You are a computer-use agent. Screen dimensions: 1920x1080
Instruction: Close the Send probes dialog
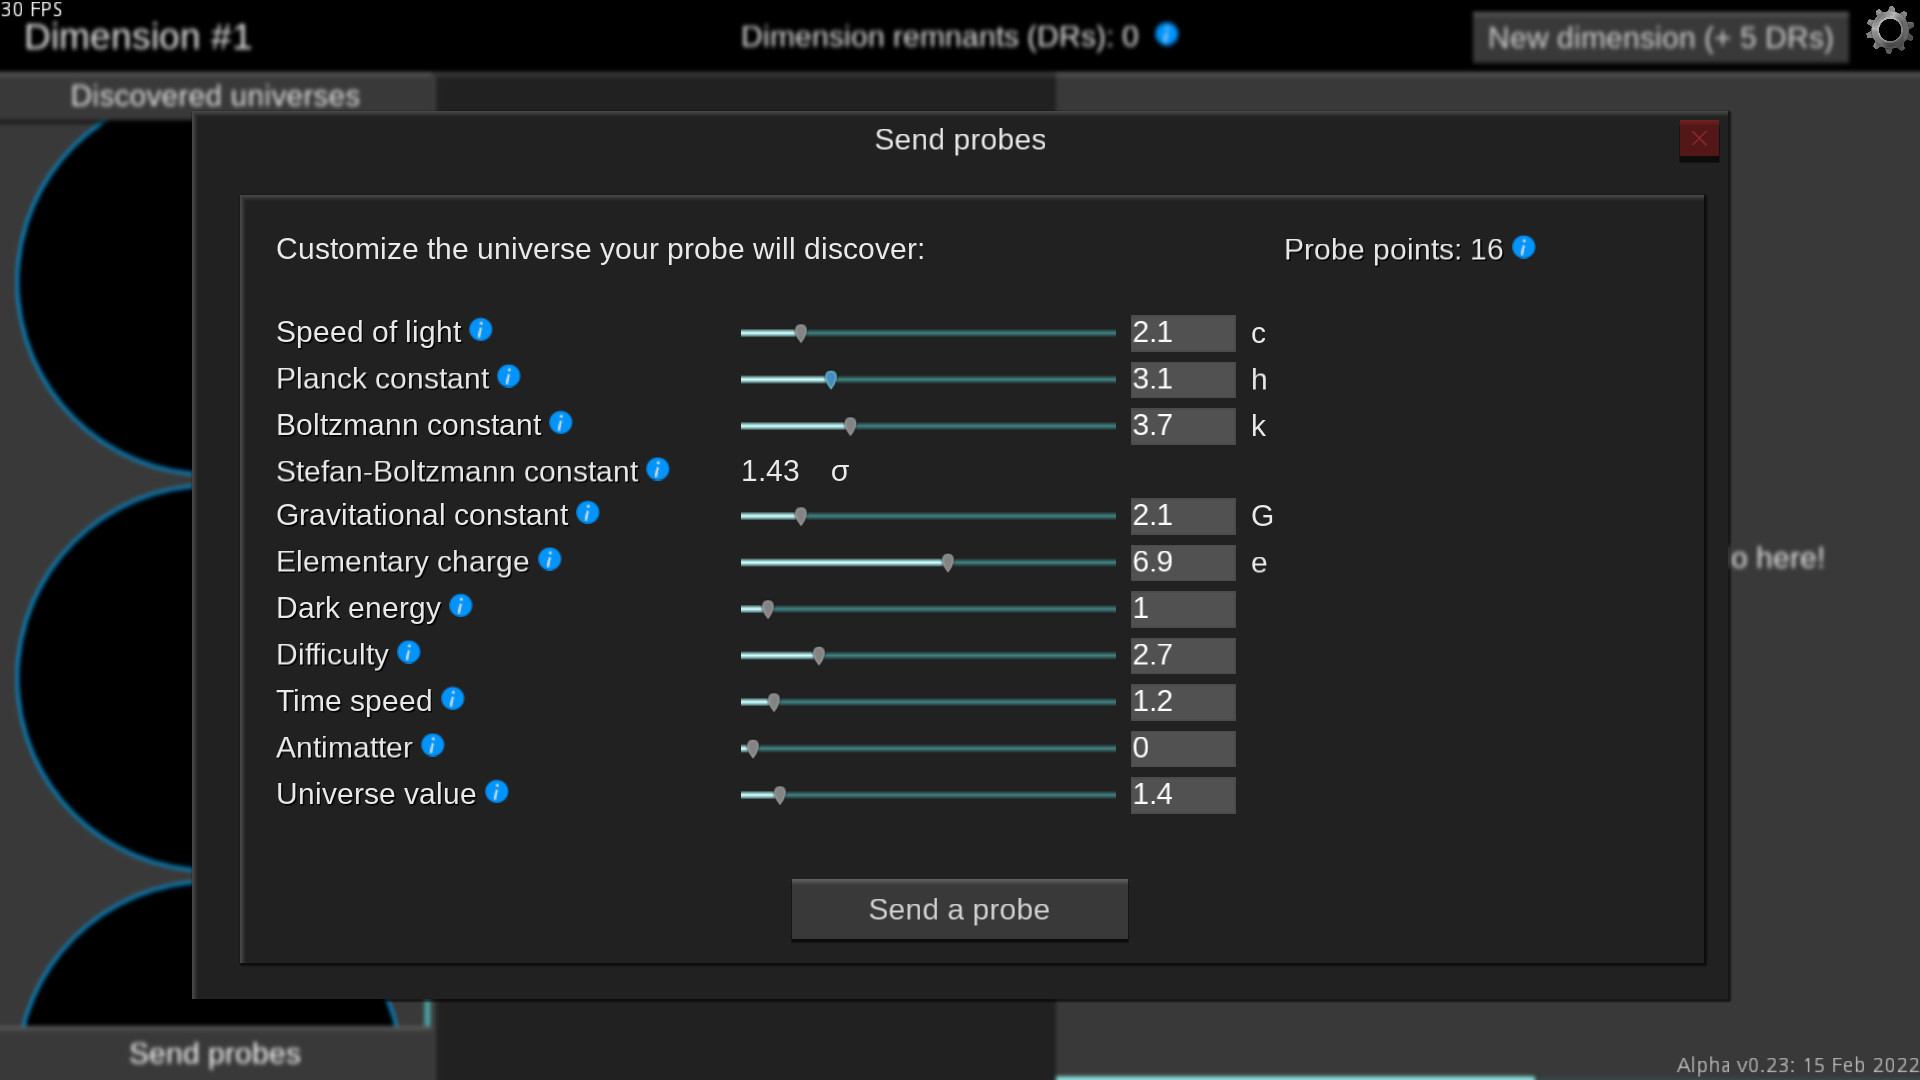pyautogui.click(x=1698, y=139)
